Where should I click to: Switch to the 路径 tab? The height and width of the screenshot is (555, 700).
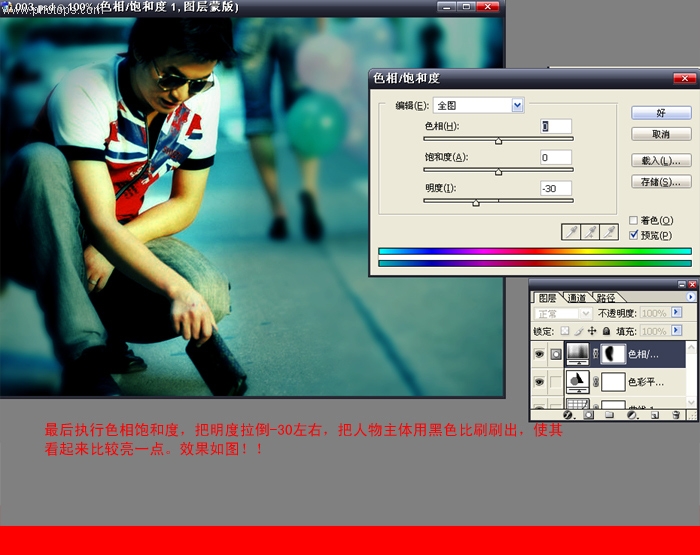605,298
